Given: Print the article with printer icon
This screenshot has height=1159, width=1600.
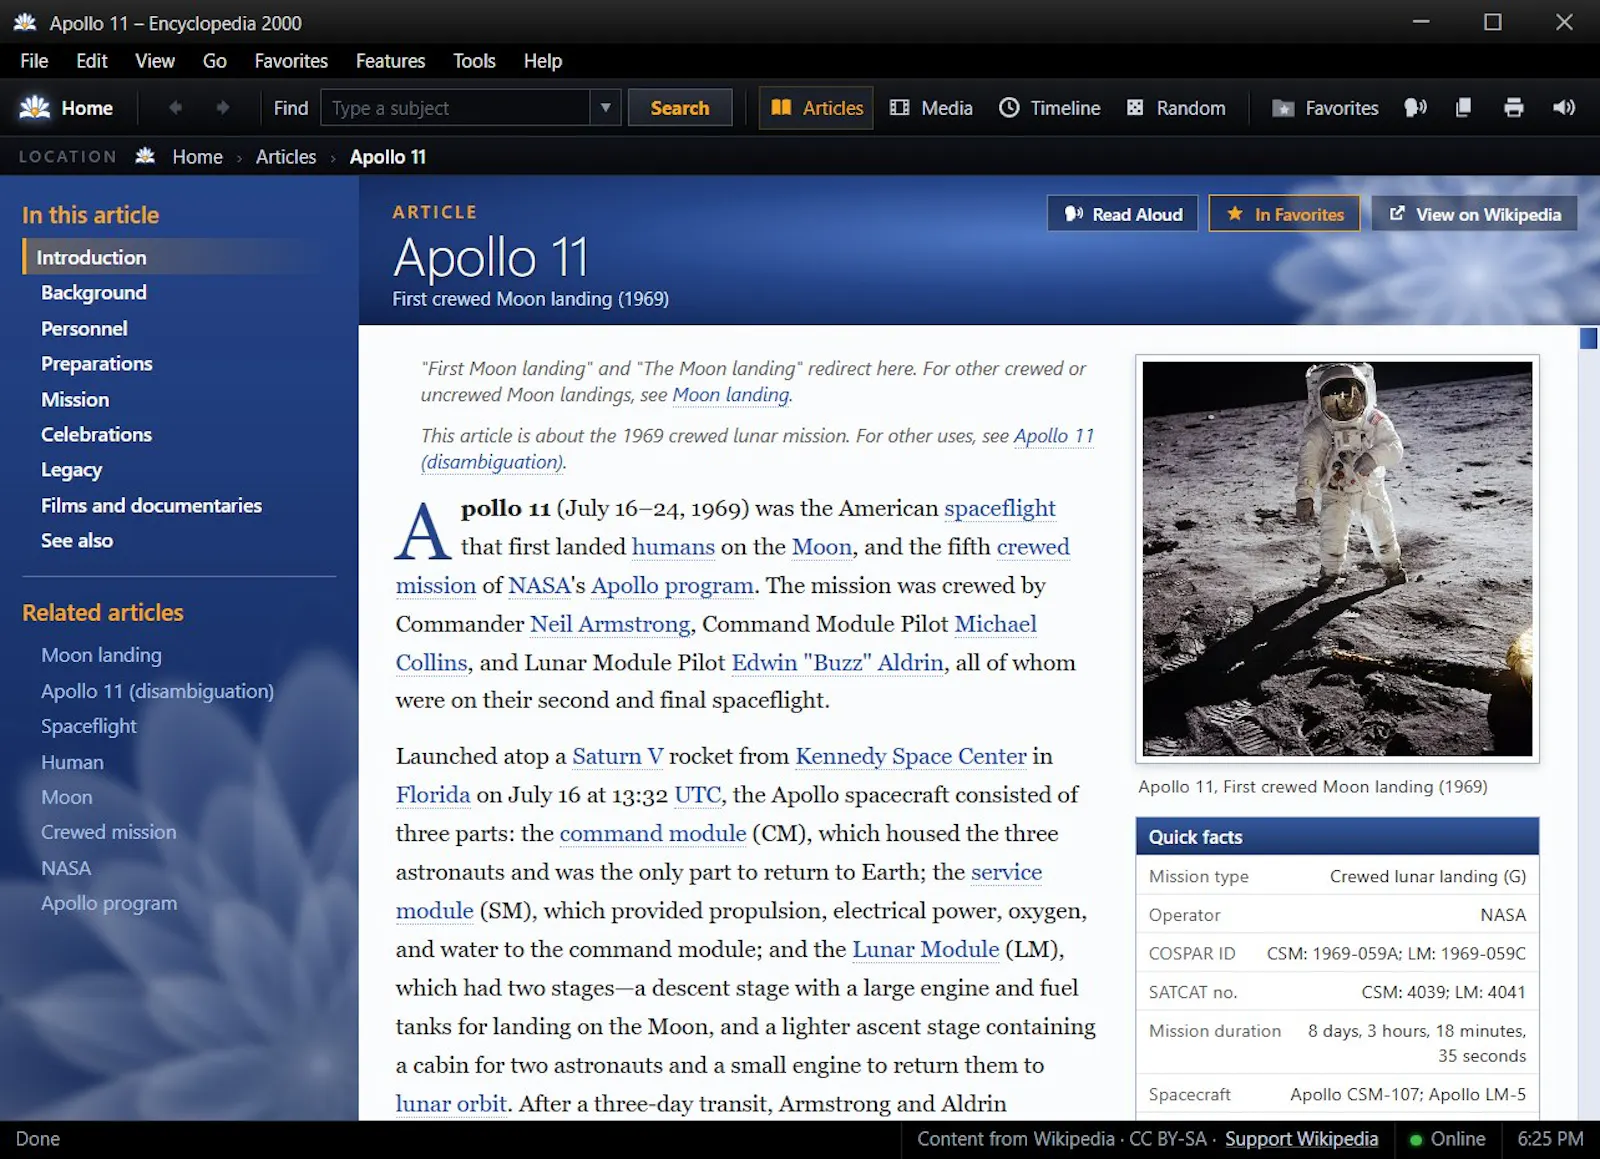Looking at the screenshot, I should pos(1514,108).
